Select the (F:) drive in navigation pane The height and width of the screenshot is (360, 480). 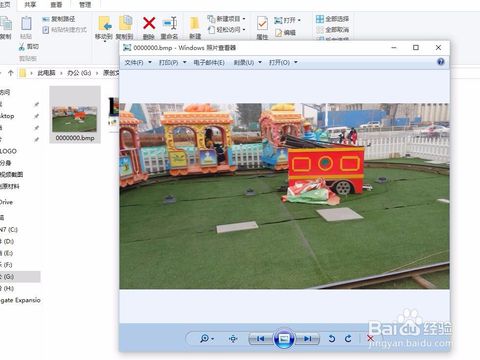7,265
